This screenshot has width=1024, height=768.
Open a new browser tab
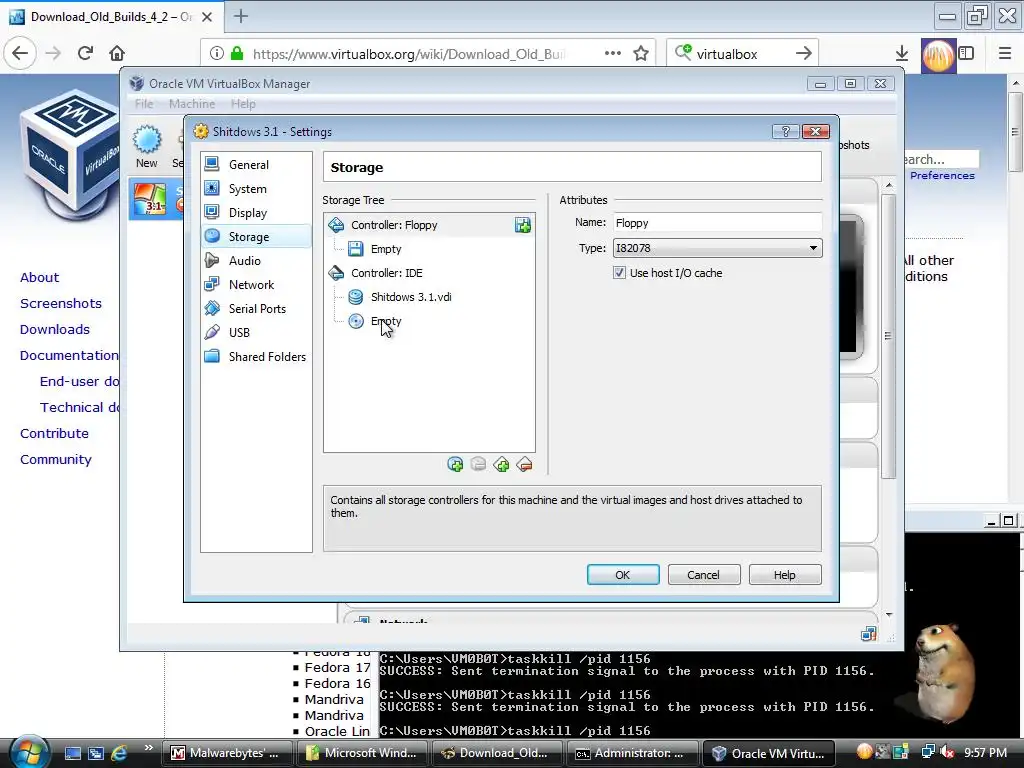[x=240, y=16]
